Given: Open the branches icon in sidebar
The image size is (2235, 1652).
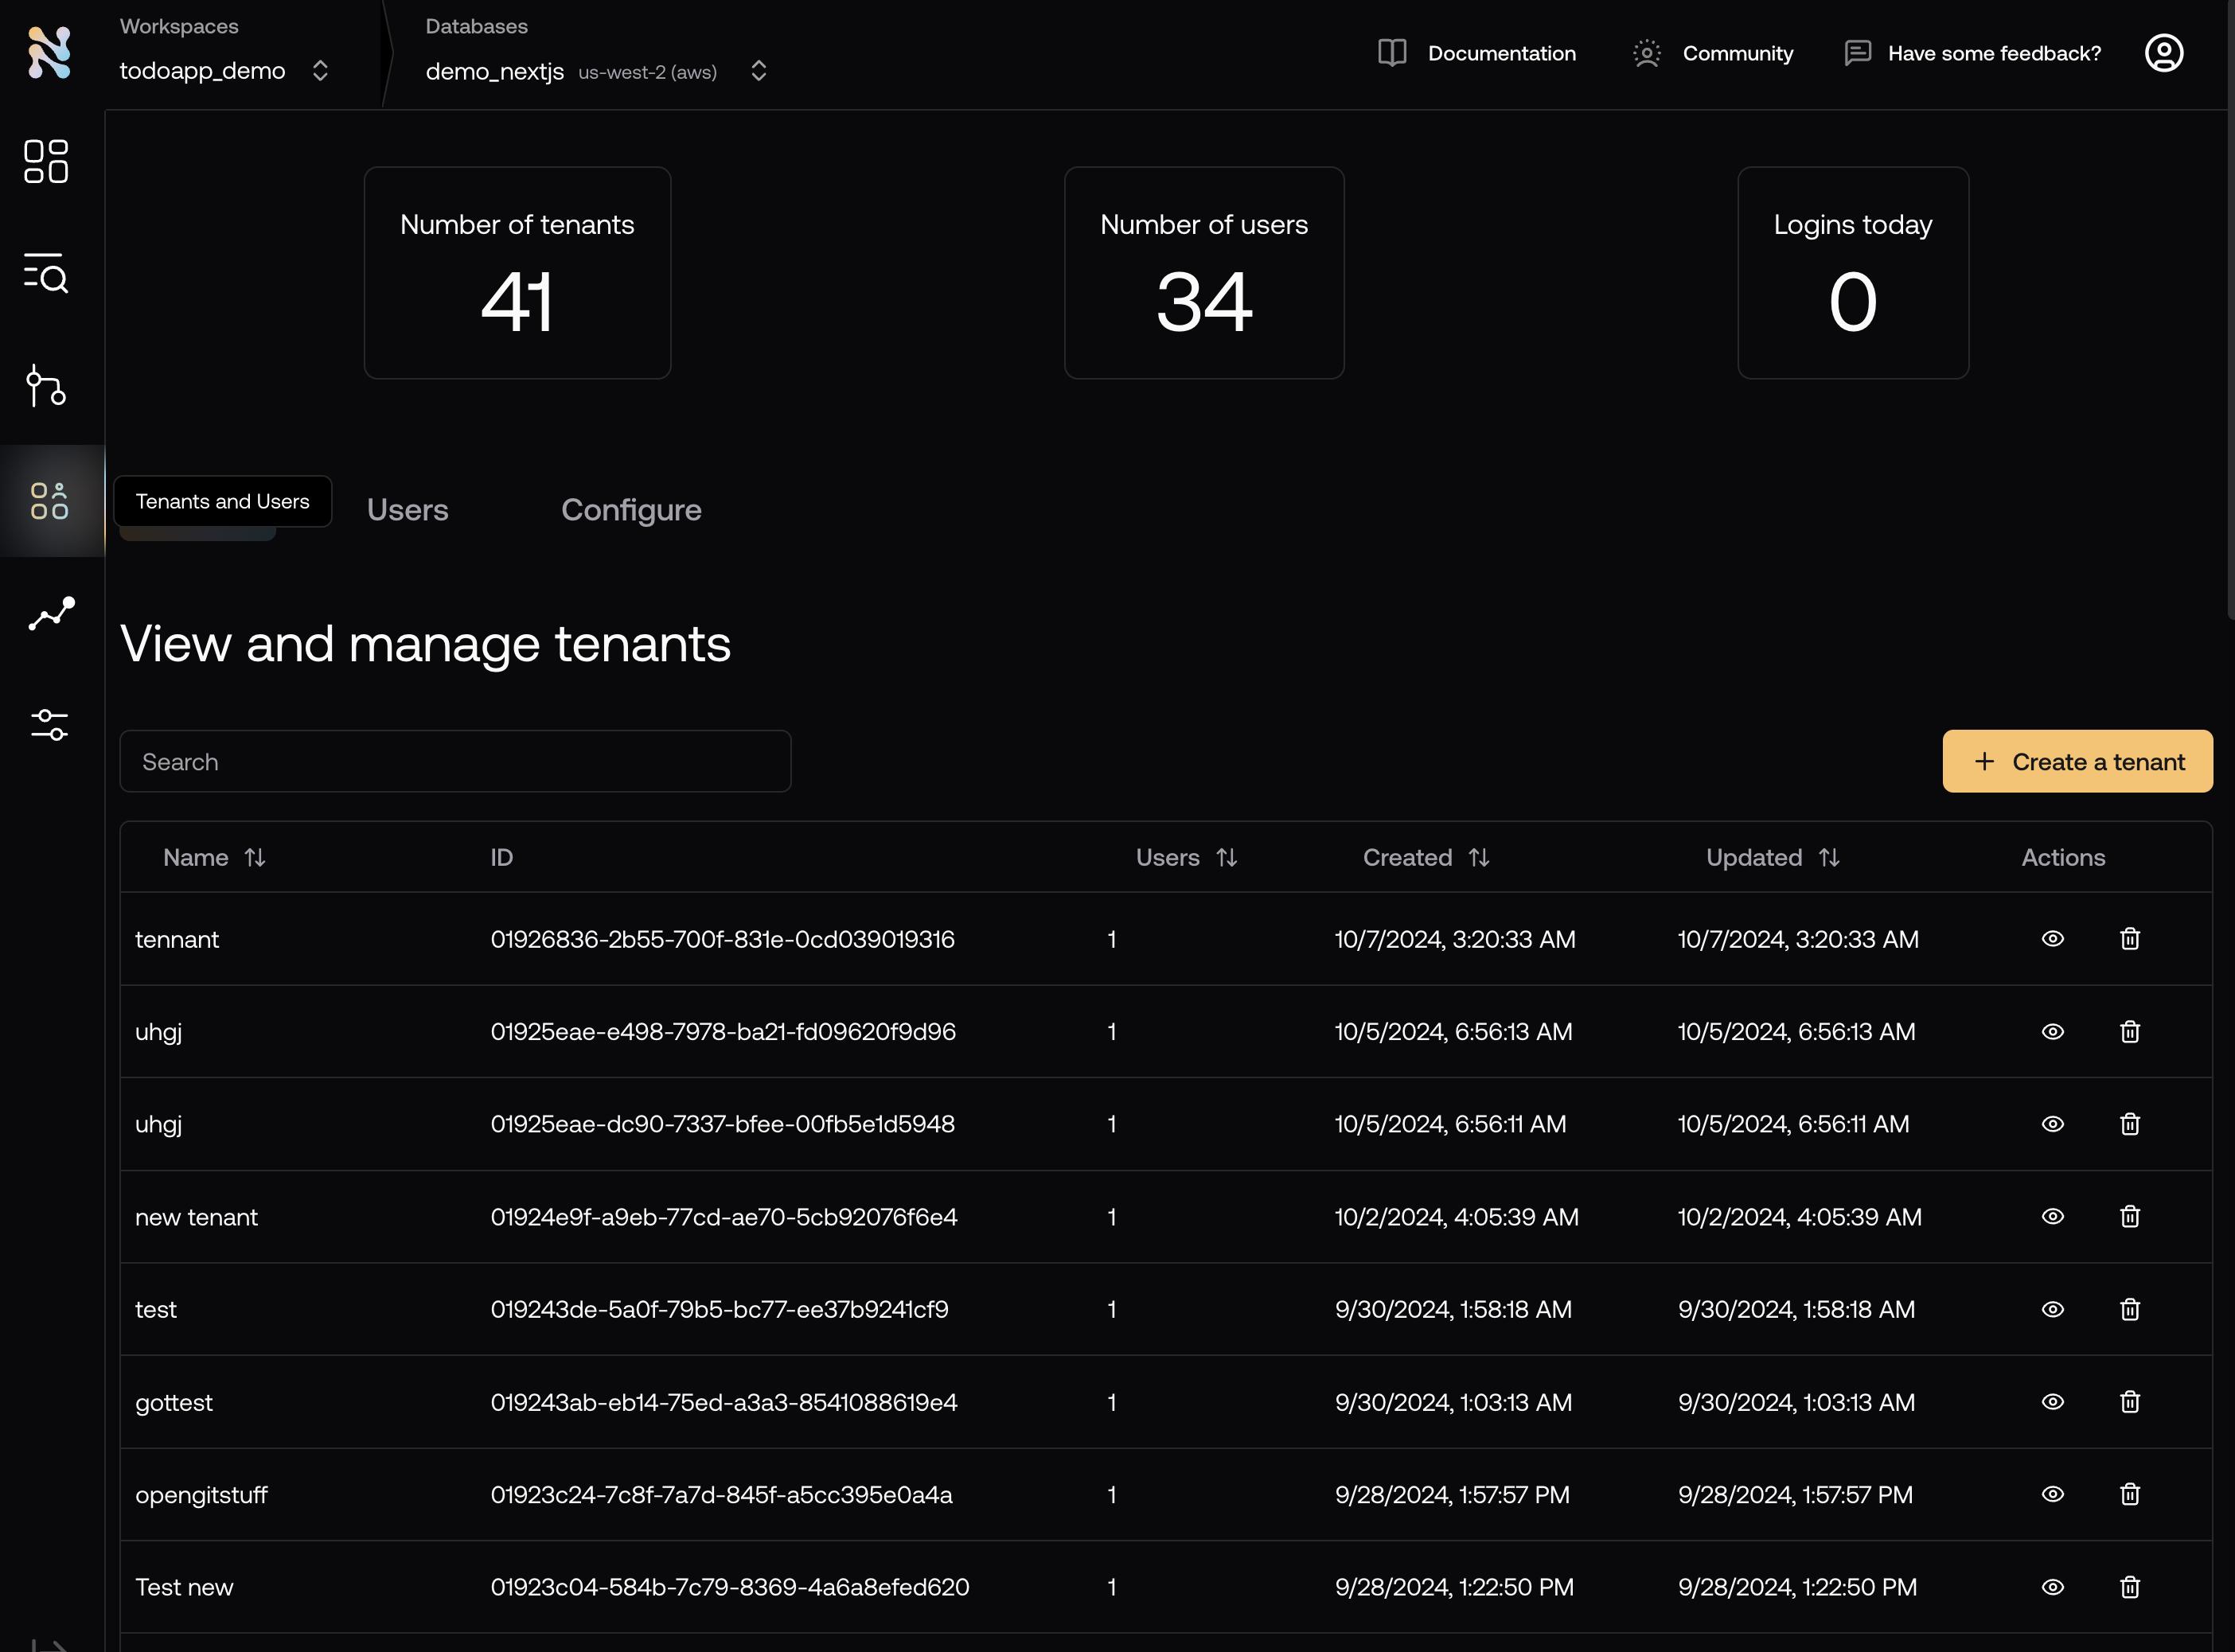Looking at the screenshot, I should [x=46, y=386].
